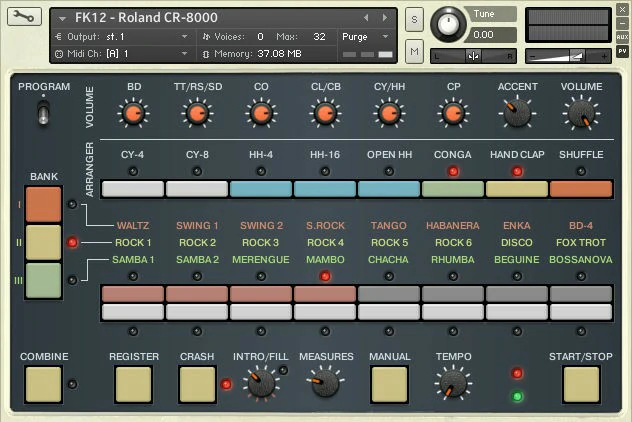This screenshot has width=632, height=422.
Task: Turn the MEASURES knob
Action: tap(326, 383)
